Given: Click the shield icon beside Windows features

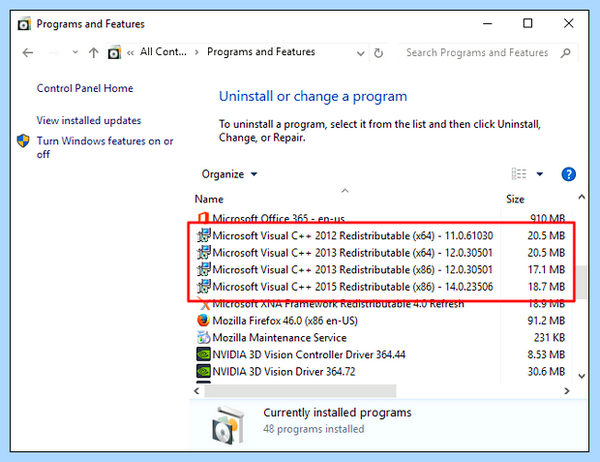Looking at the screenshot, I should [x=23, y=141].
